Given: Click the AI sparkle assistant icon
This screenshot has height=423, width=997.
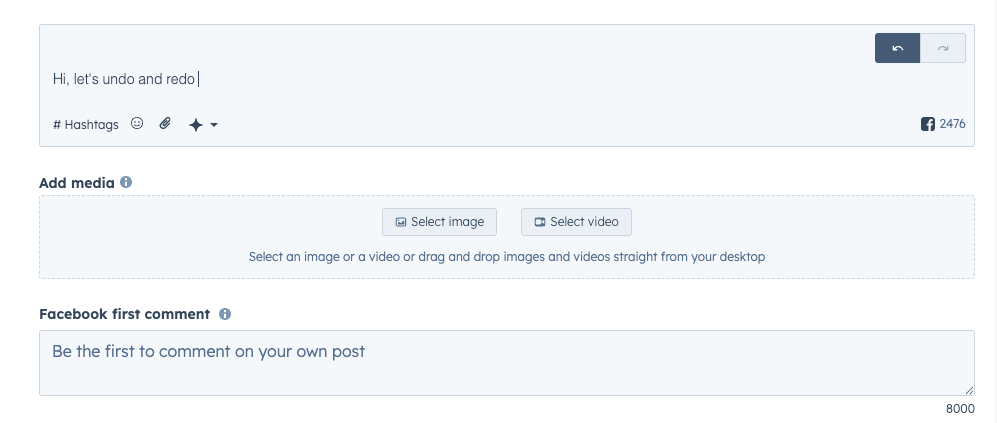Looking at the screenshot, I should pos(196,125).
